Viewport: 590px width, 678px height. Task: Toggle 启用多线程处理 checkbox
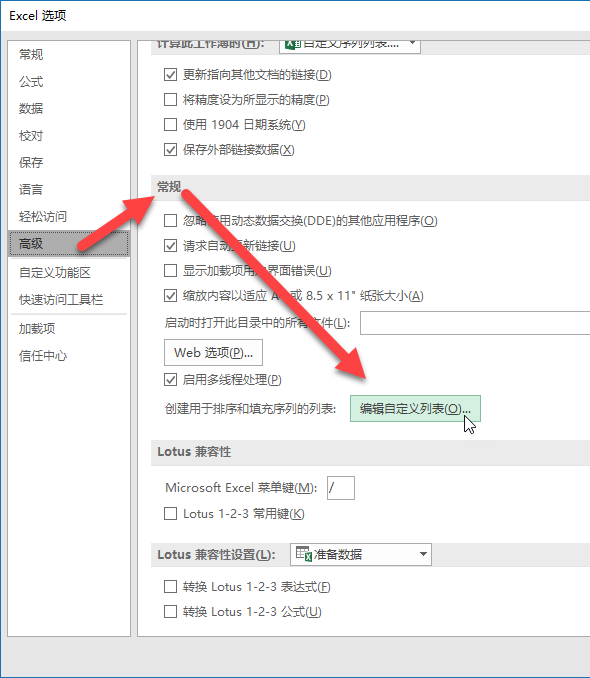click(x=170, y=380)
